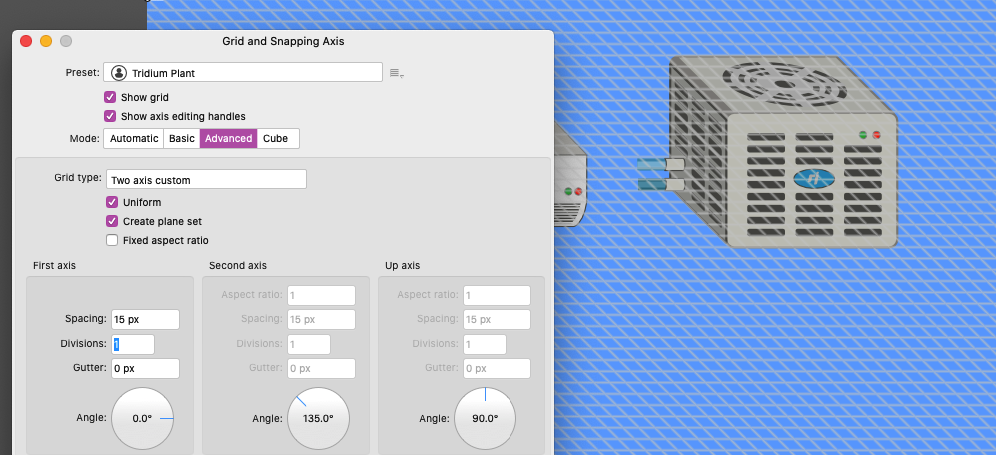Toggle Show axis editing handles

tap(110, 116)
